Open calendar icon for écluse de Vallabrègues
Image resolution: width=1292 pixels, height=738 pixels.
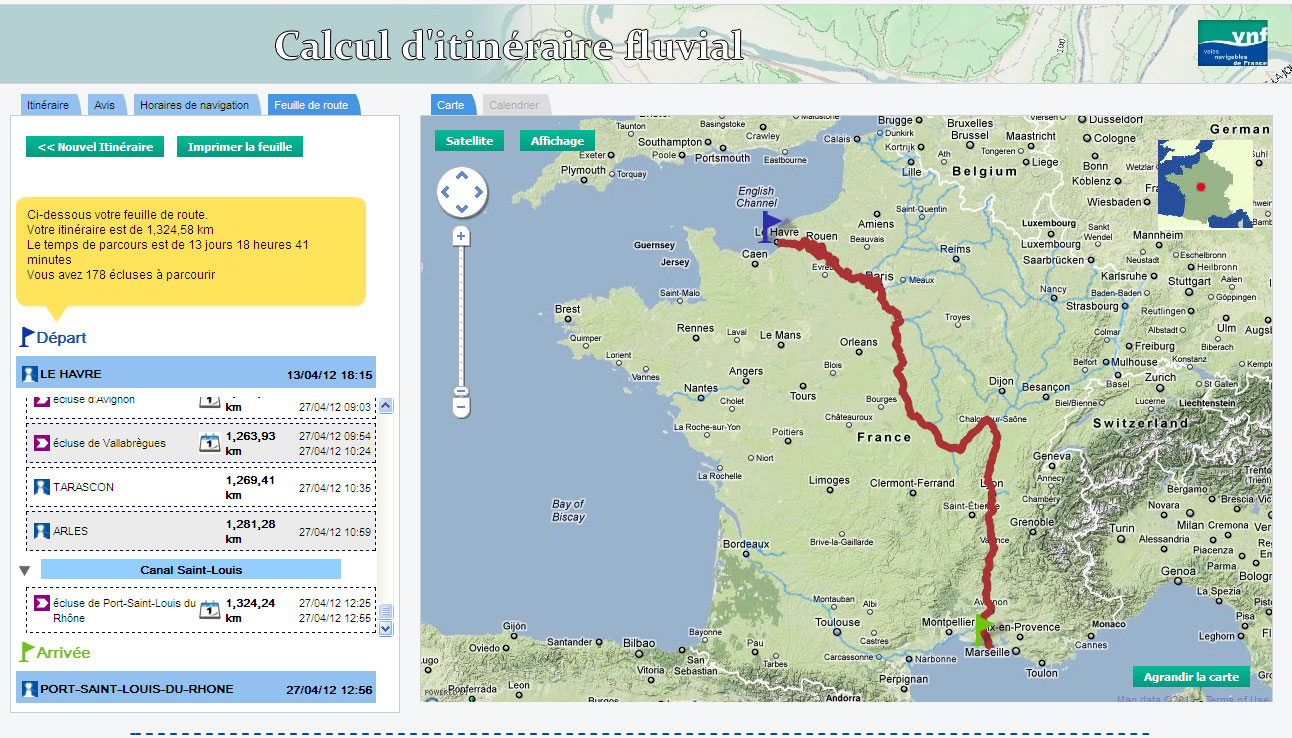(x=209, y=443)
